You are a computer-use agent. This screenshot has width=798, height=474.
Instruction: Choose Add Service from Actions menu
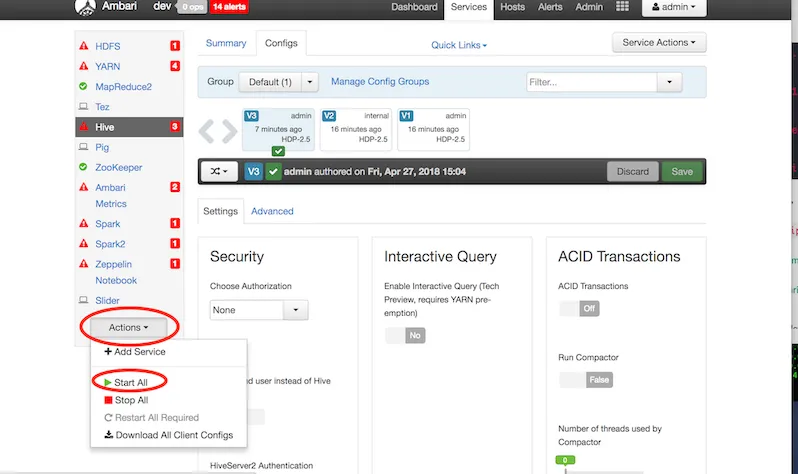coord(135,352)
